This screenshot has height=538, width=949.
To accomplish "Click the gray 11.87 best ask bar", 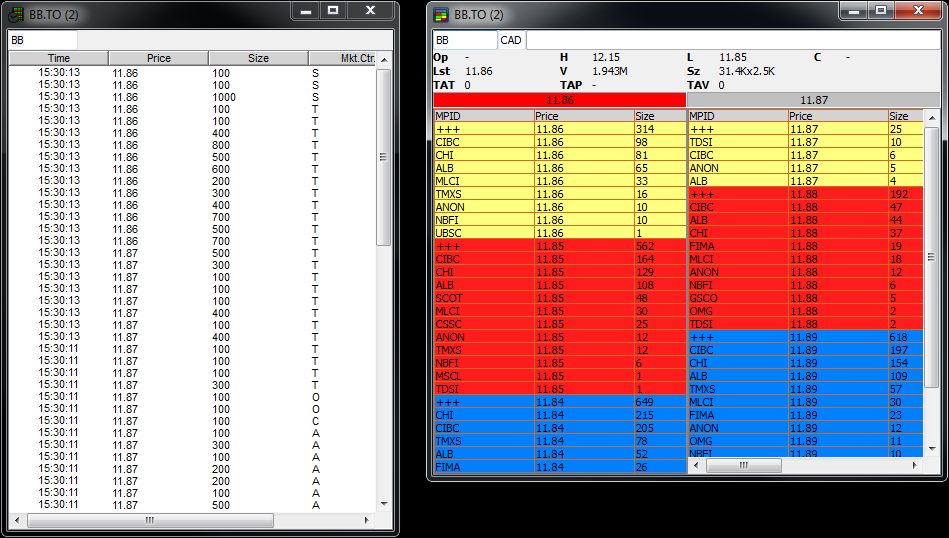I will tap(813, 100).
